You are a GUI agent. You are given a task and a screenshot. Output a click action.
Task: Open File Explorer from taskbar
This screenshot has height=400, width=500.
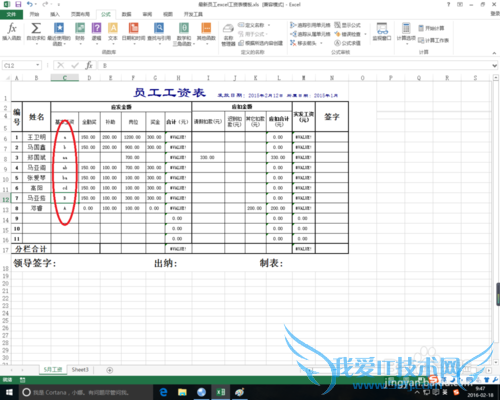182,392
